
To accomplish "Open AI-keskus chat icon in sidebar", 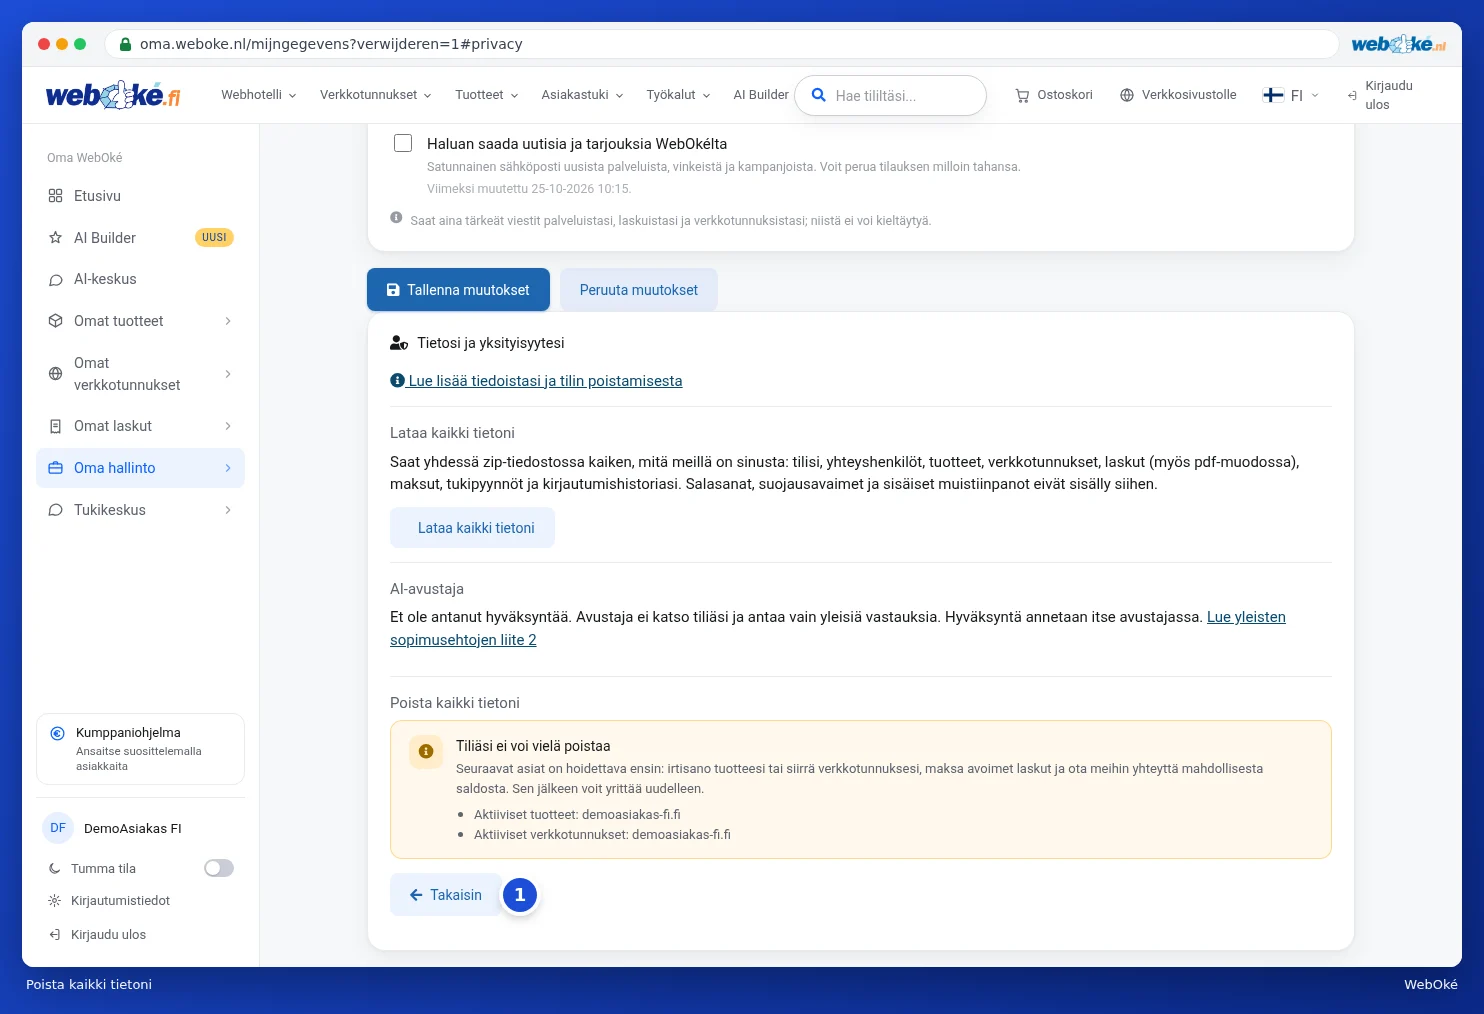I will [56, 280].
